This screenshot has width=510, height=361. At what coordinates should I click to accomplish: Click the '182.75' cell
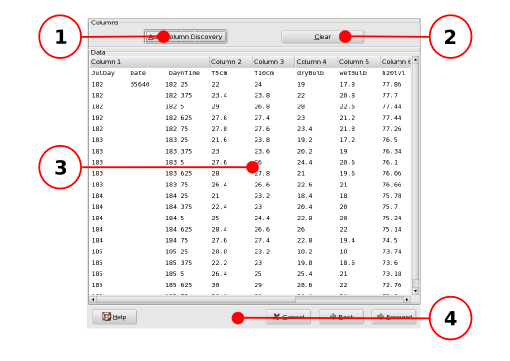[x=177, y=129]
